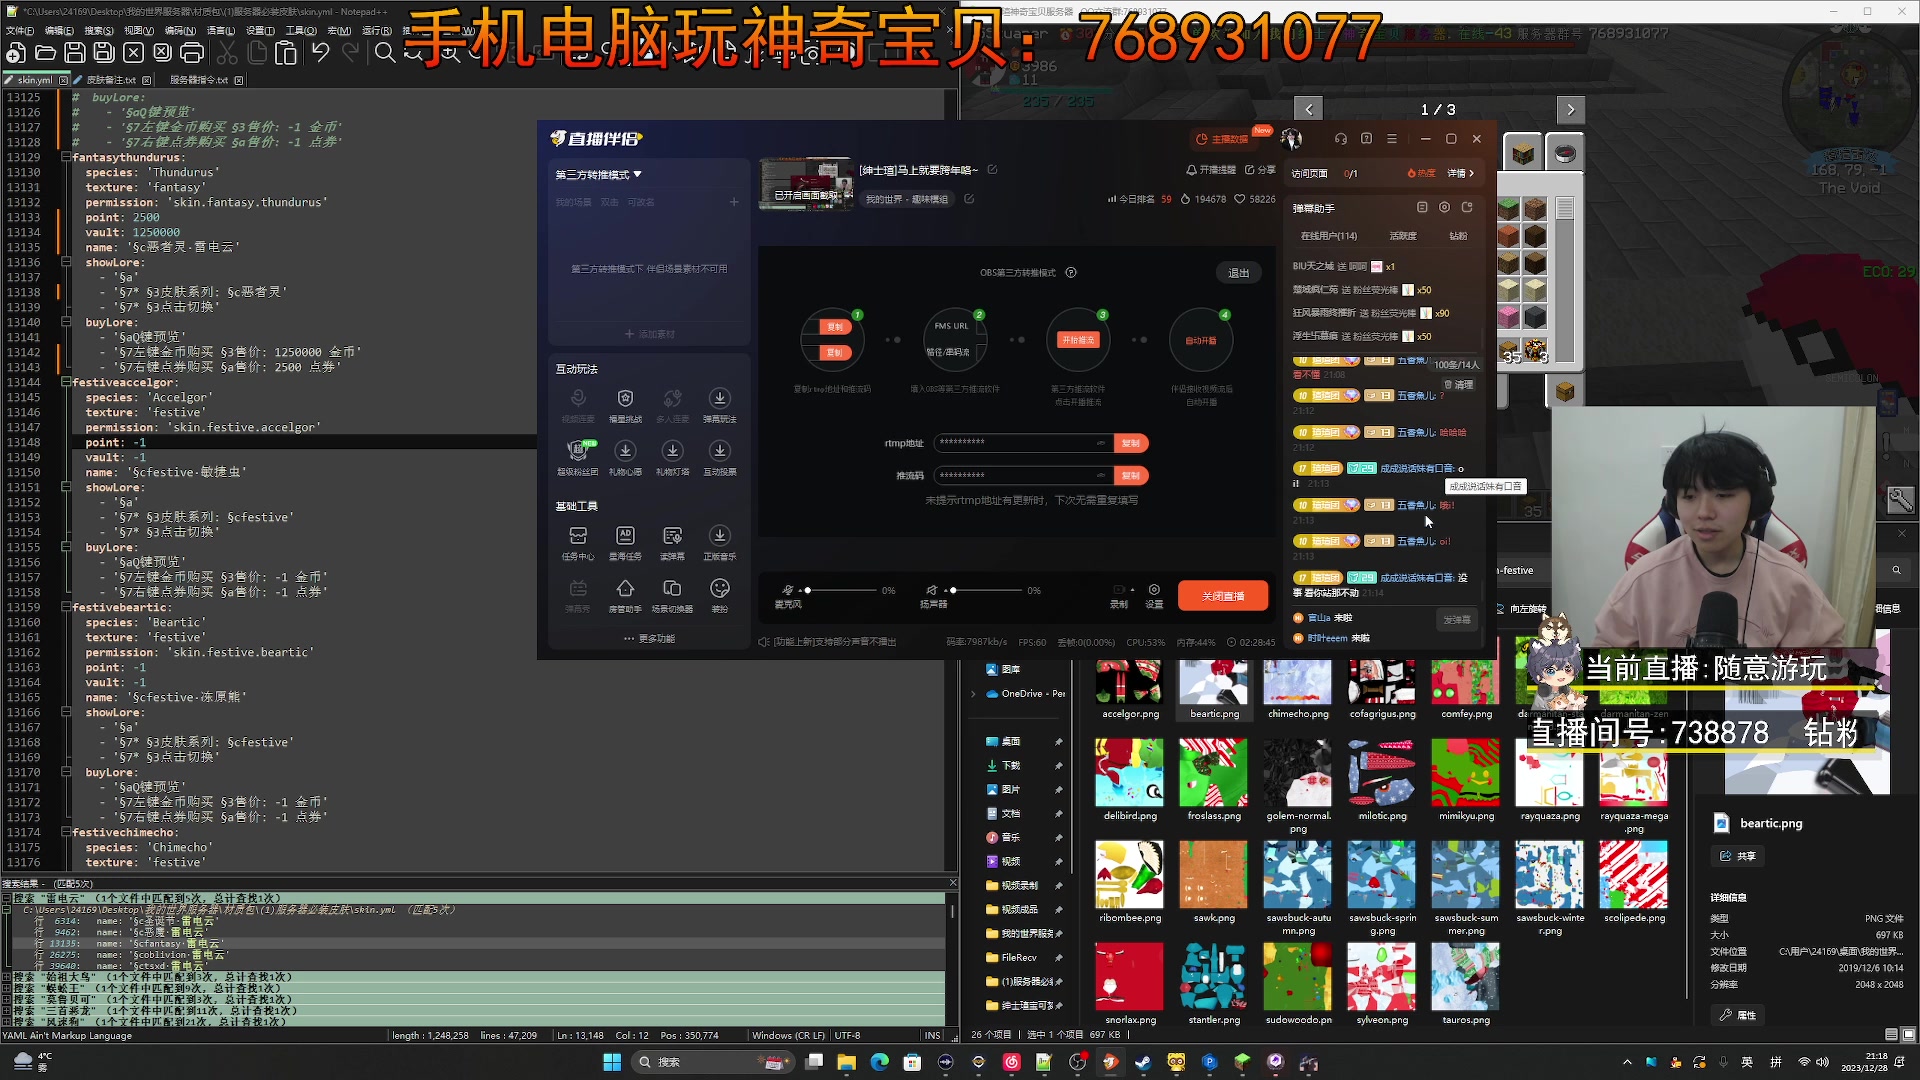The height and width of the screenshot is (1080, 1920).
Task: Mute the 扬声器 speaker toggle
Action: pos(931,590)
